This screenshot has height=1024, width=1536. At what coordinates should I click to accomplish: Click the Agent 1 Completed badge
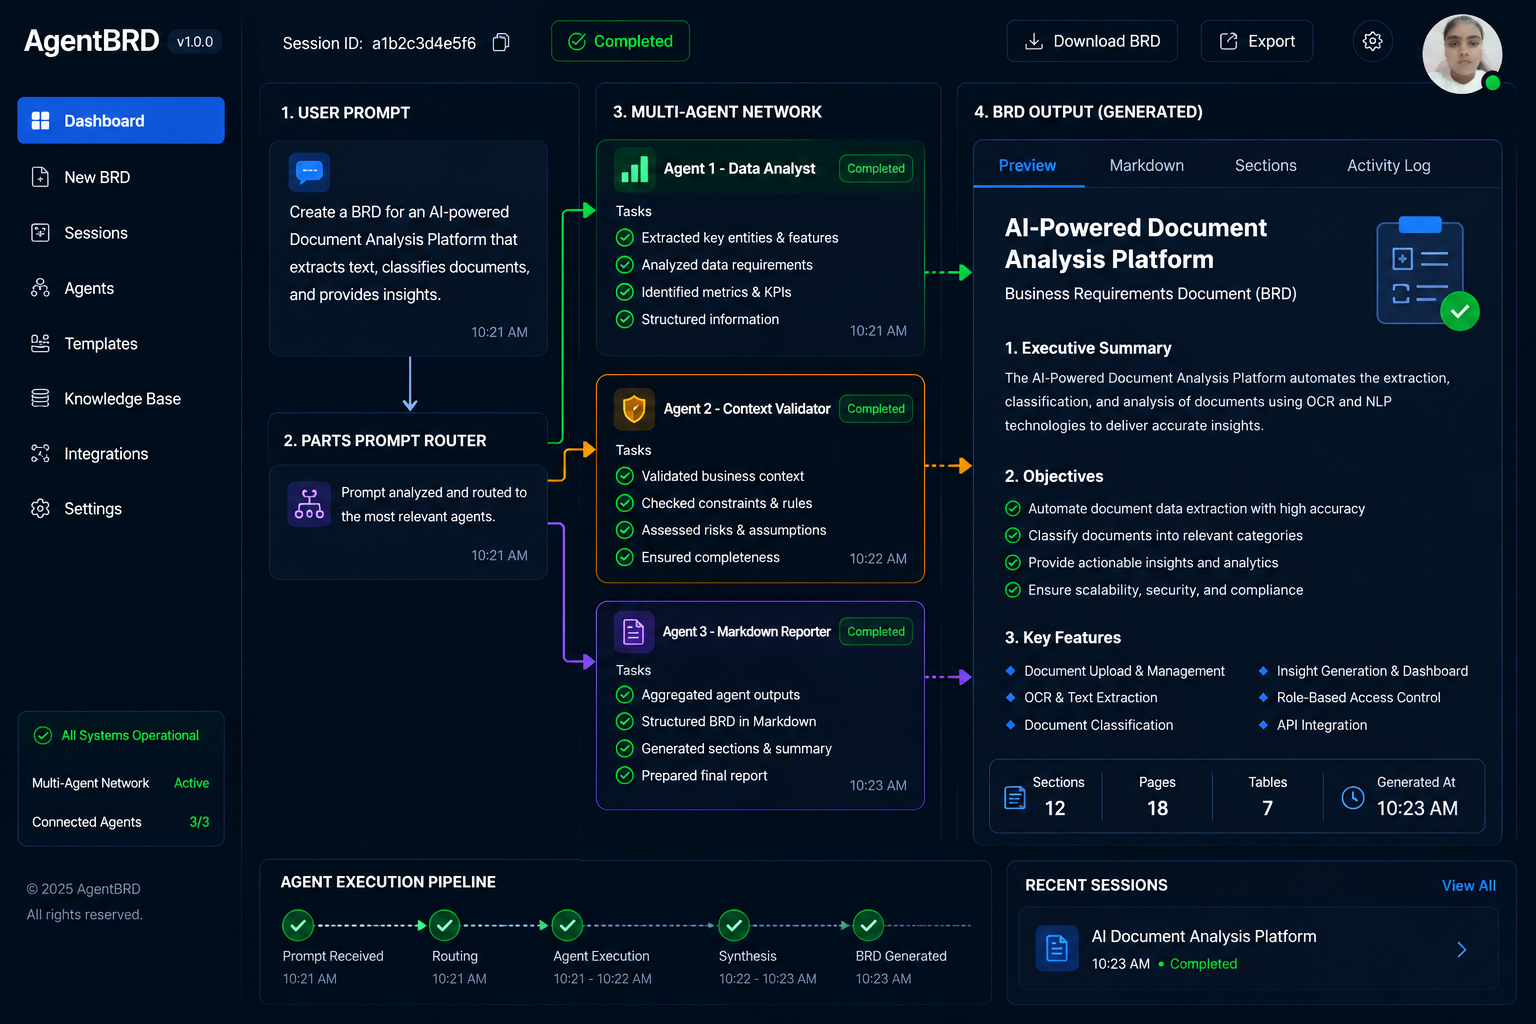pyautogui.click(x=875, y=168)
